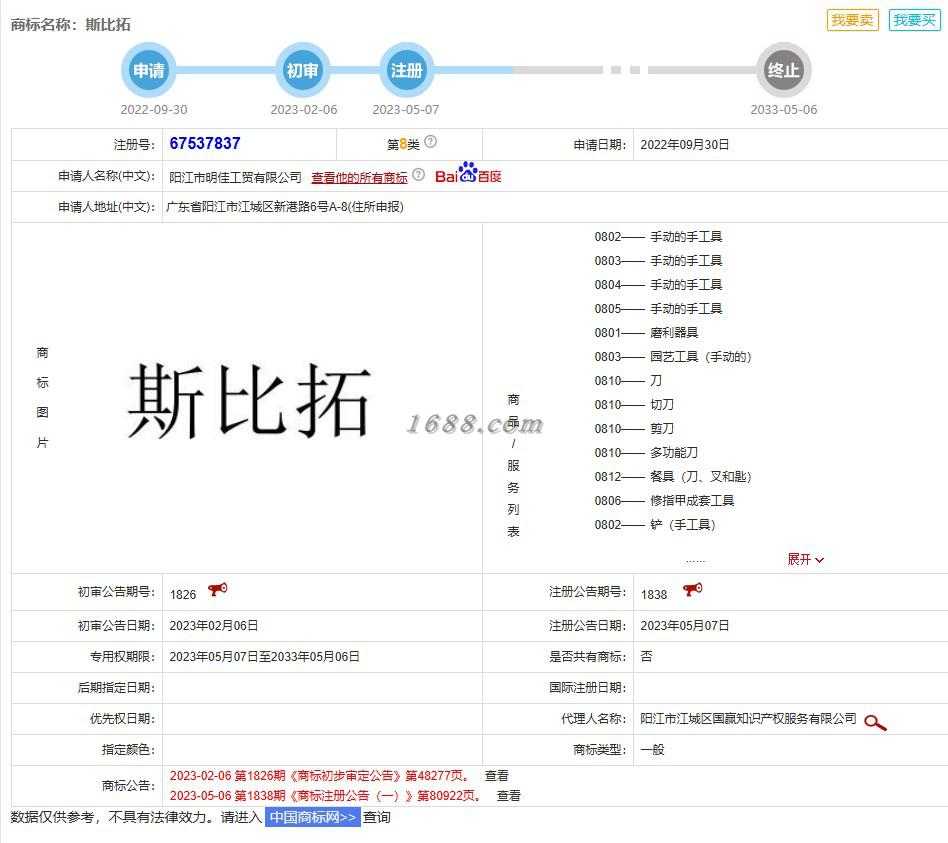Select application date 2022年09月30日
The image size is (948, 843).
pyautogui.click(x=684, y=145)
